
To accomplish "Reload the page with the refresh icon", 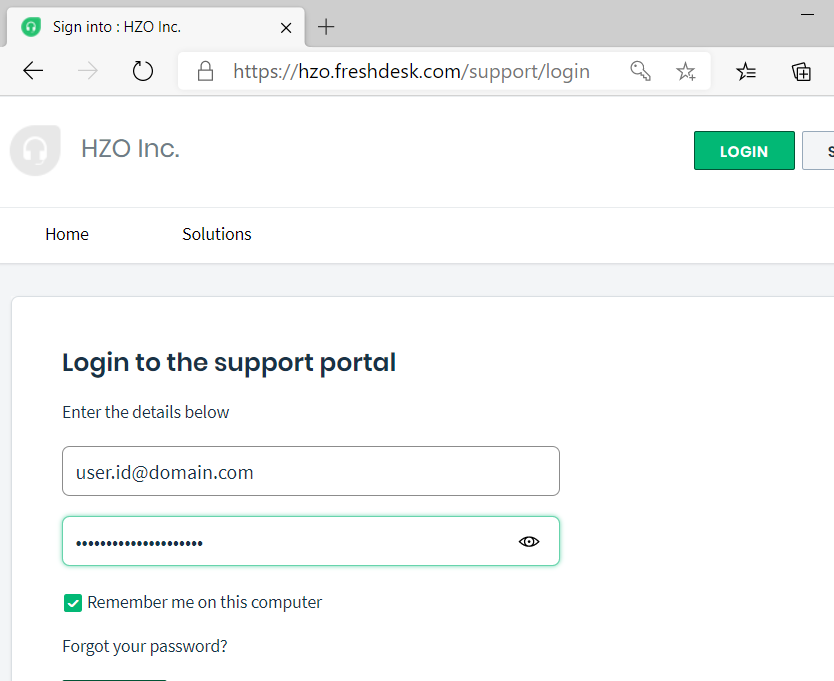I will pos(143,71).
